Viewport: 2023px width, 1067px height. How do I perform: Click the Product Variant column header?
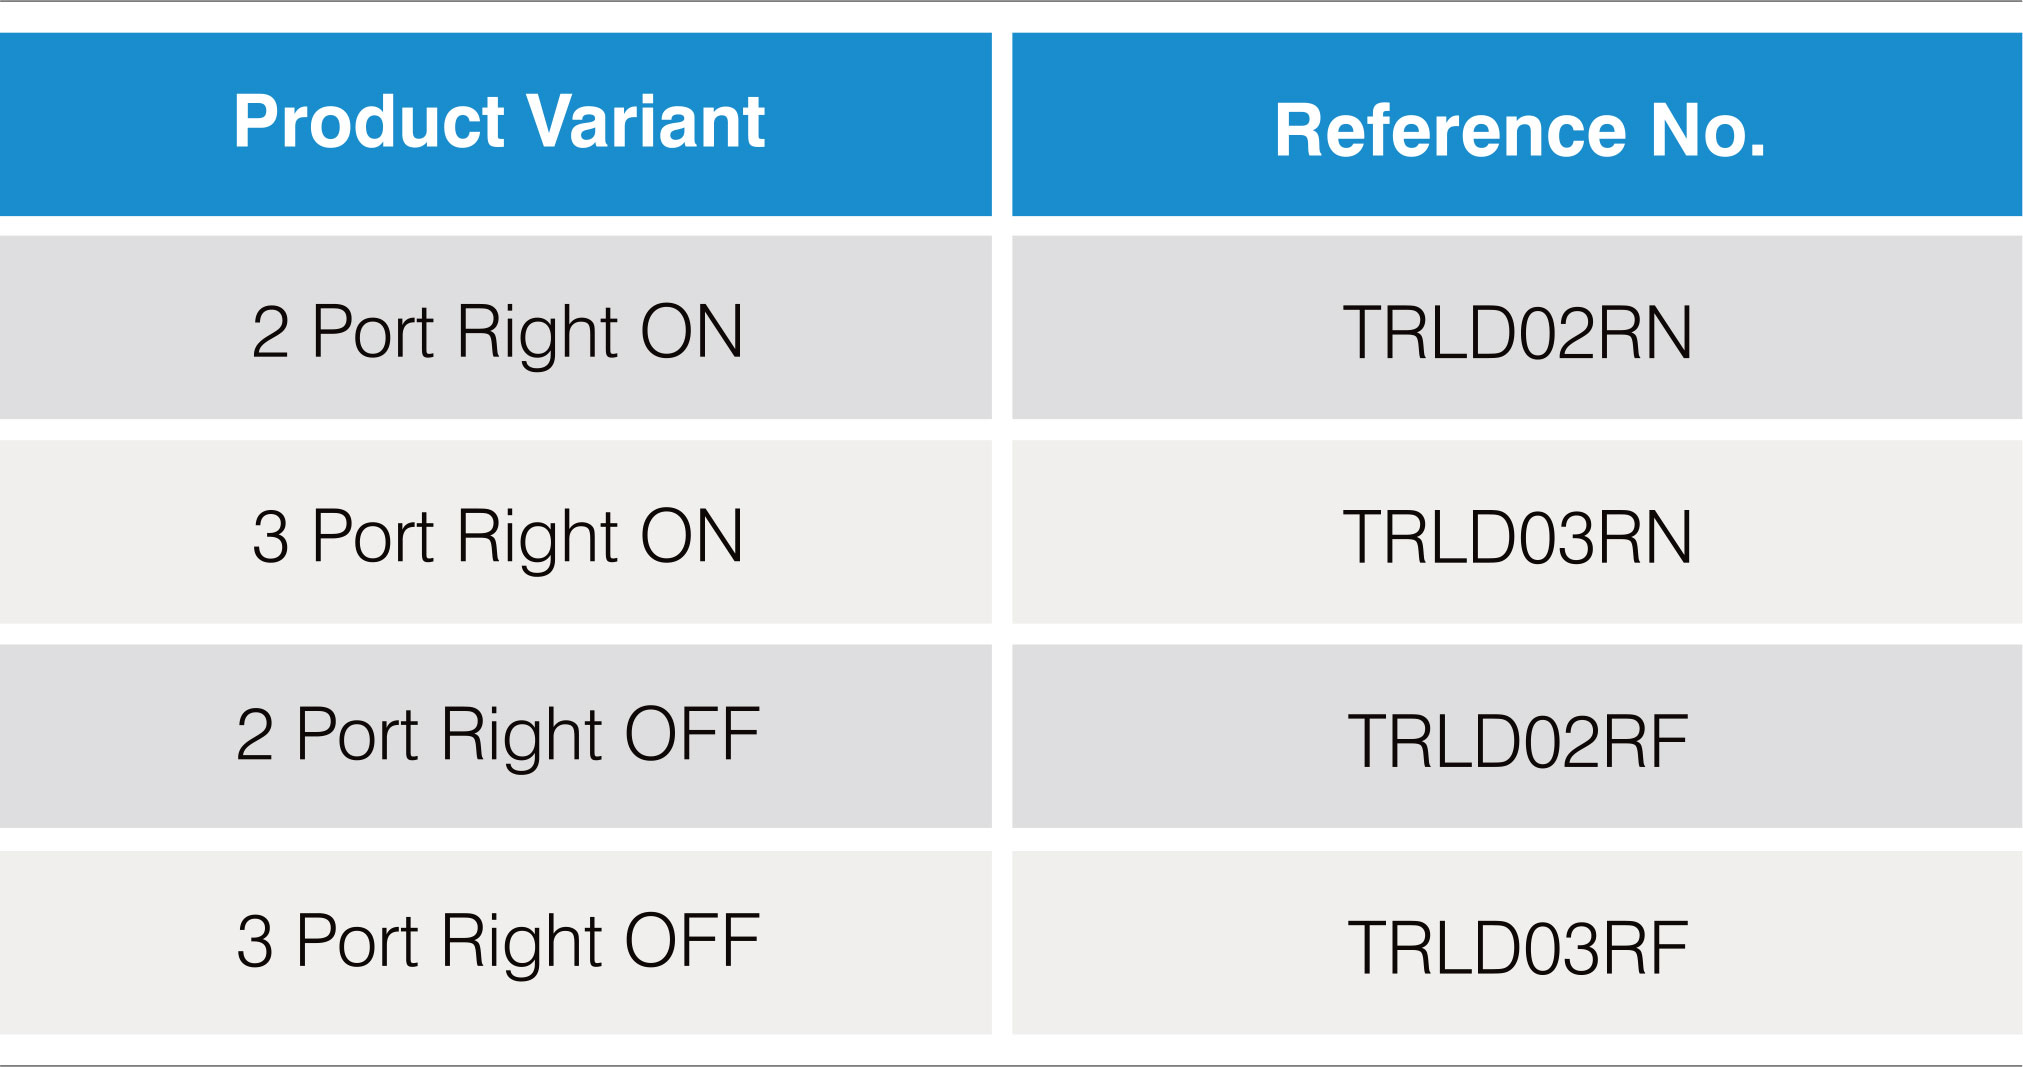click(x=498, y=123)
